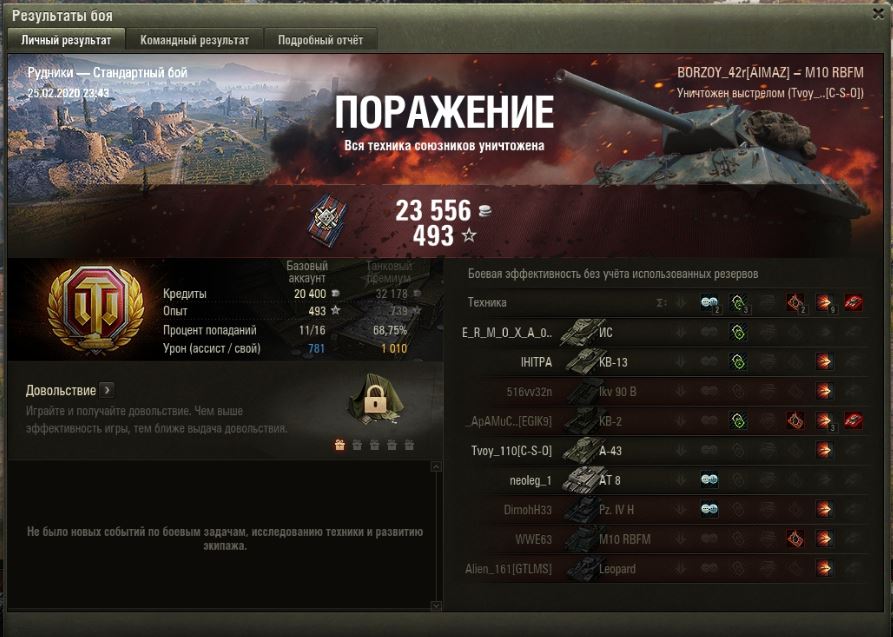893x637 pixels.
Task: Click the green lock icon in the ИС row
Action: point(738,332)
